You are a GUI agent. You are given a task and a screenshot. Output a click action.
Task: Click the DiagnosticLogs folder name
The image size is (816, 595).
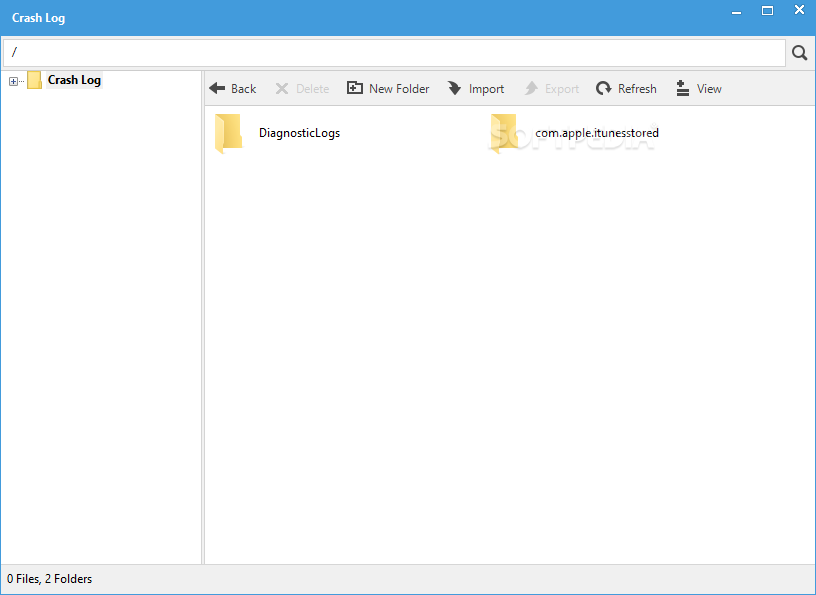tap(299, 133)
